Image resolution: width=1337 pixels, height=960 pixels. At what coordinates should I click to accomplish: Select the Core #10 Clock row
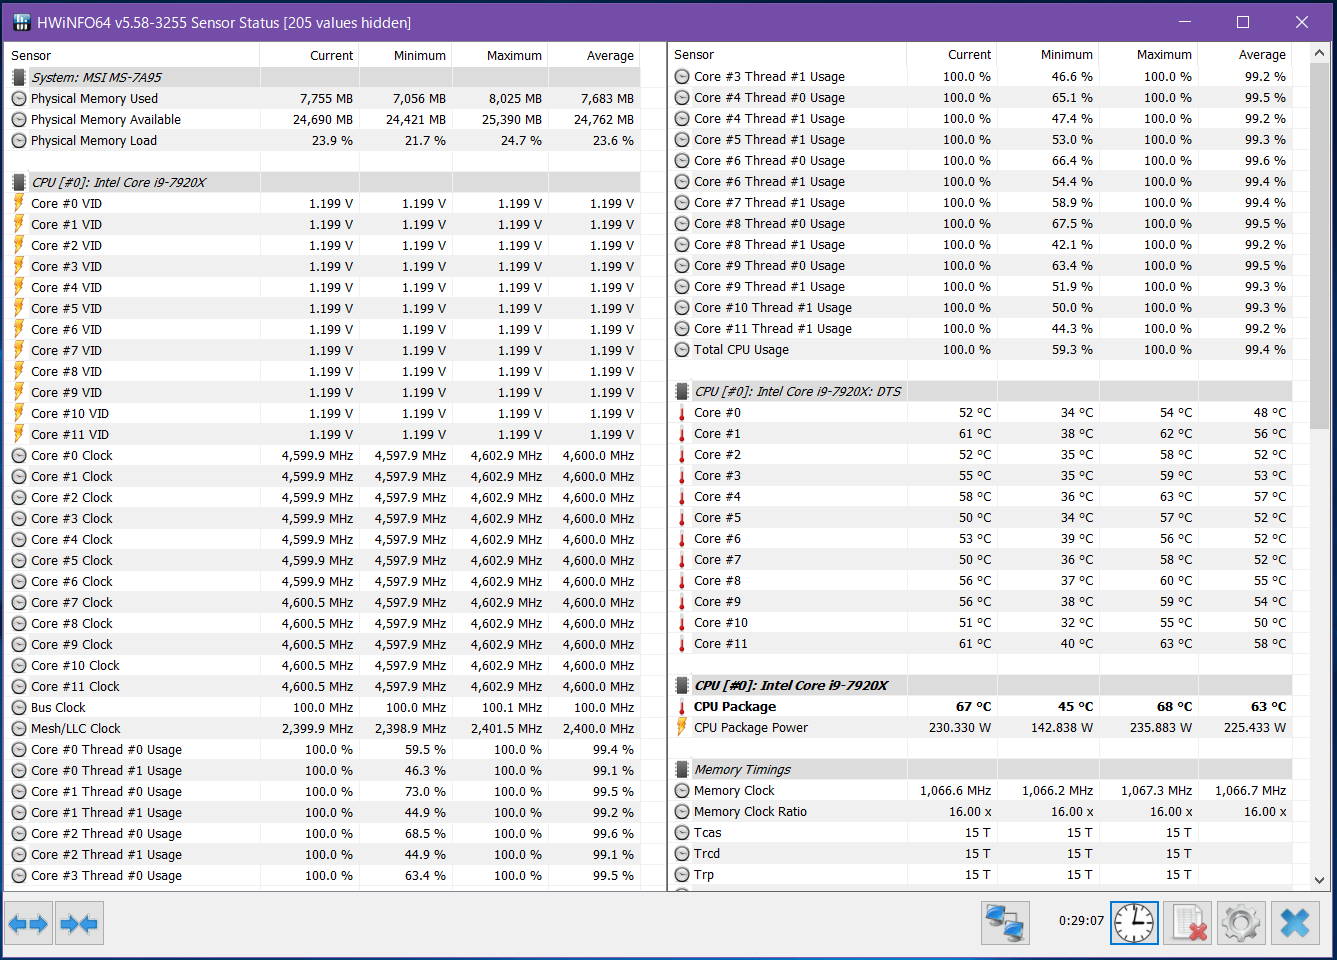click(x=322, y=665)
